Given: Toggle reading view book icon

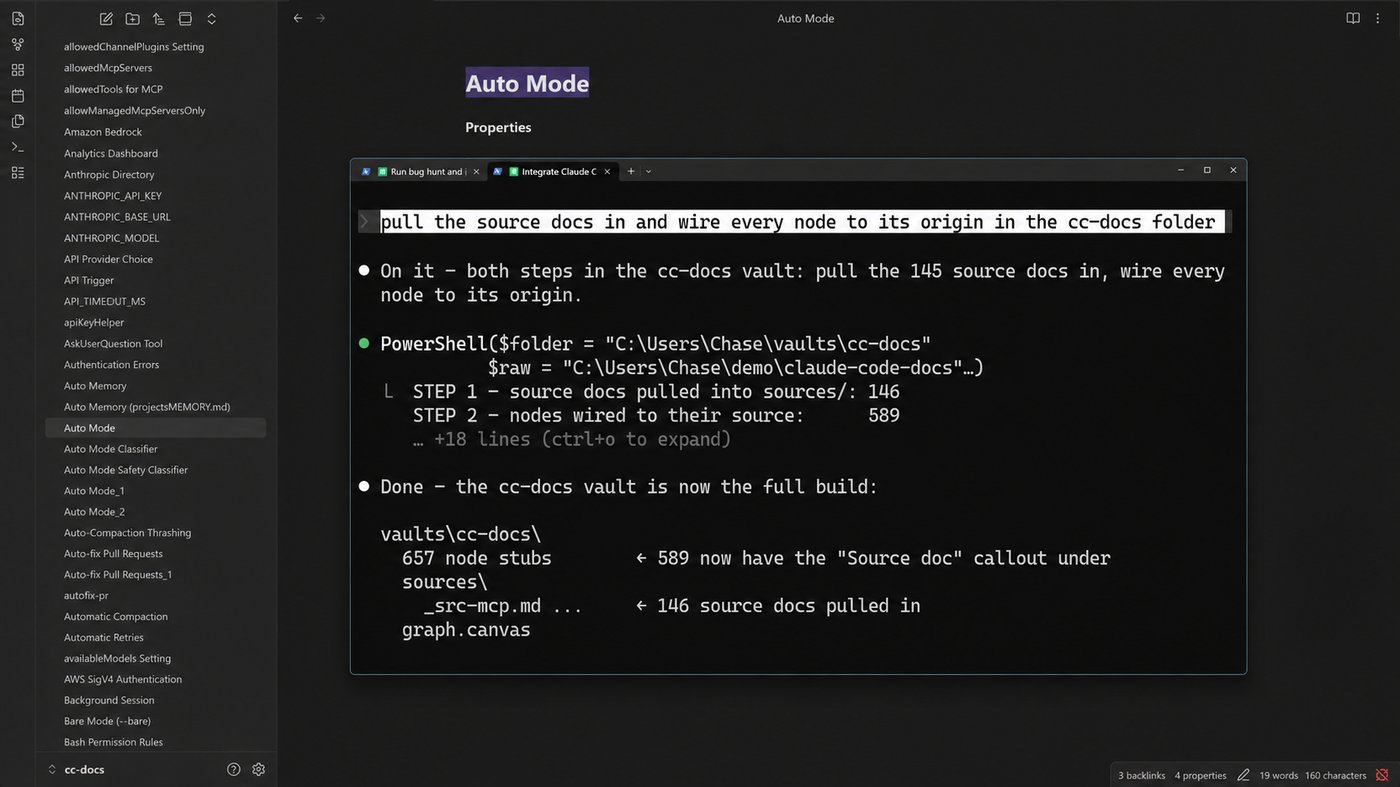Looking at the screenshot, I should click(1353, 18).
